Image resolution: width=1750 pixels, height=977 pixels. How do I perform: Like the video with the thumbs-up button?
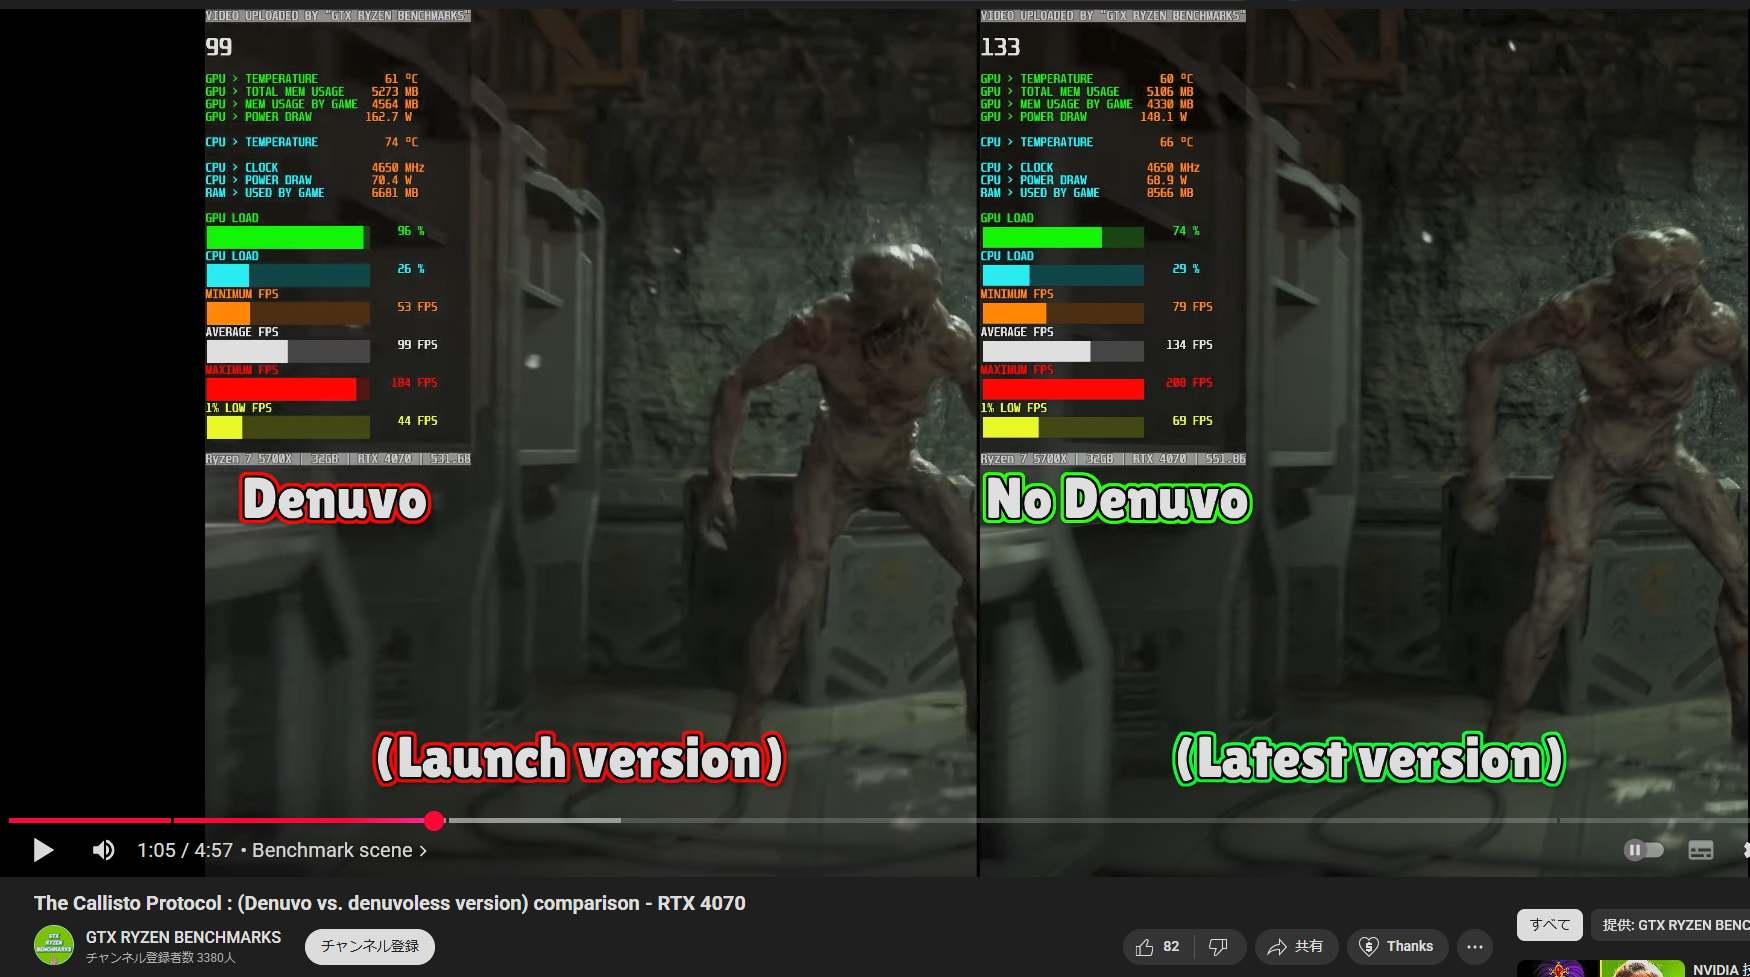point(1158,946)
